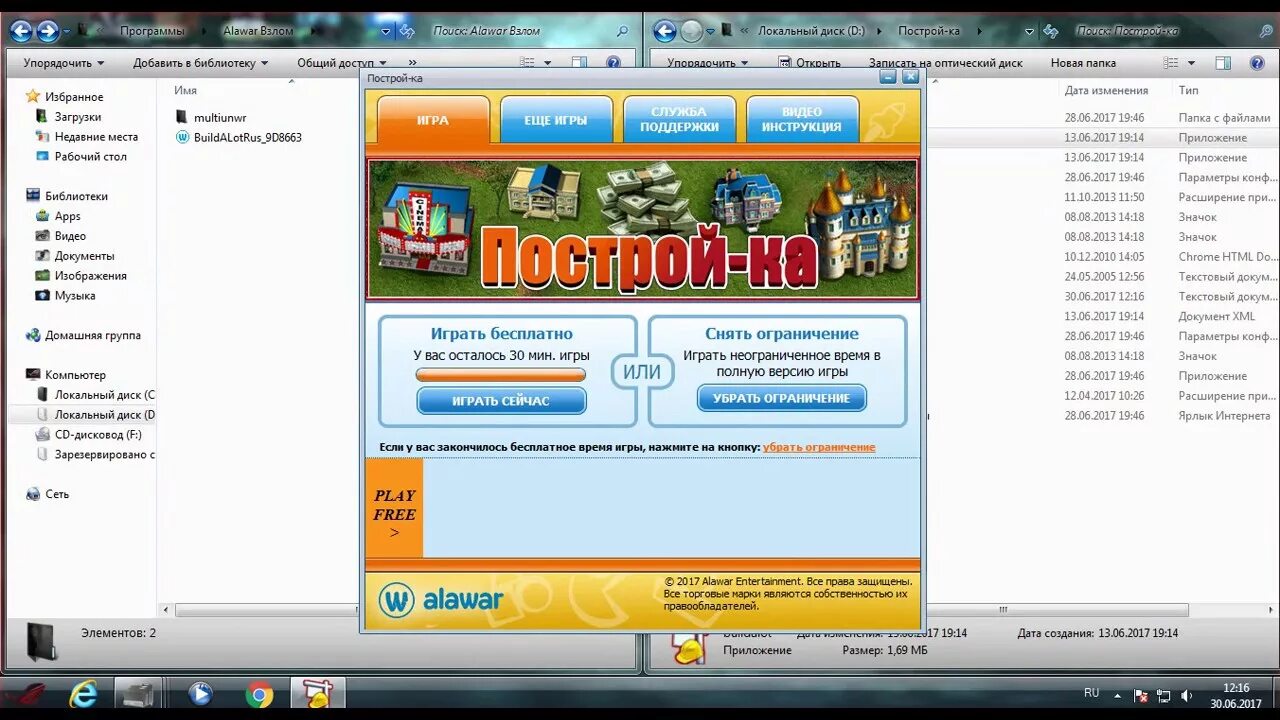Launch Windows Media Player from the taskbar
Image resolution: width=1280 pixels, height=720 pixels.
coord(200,691)
